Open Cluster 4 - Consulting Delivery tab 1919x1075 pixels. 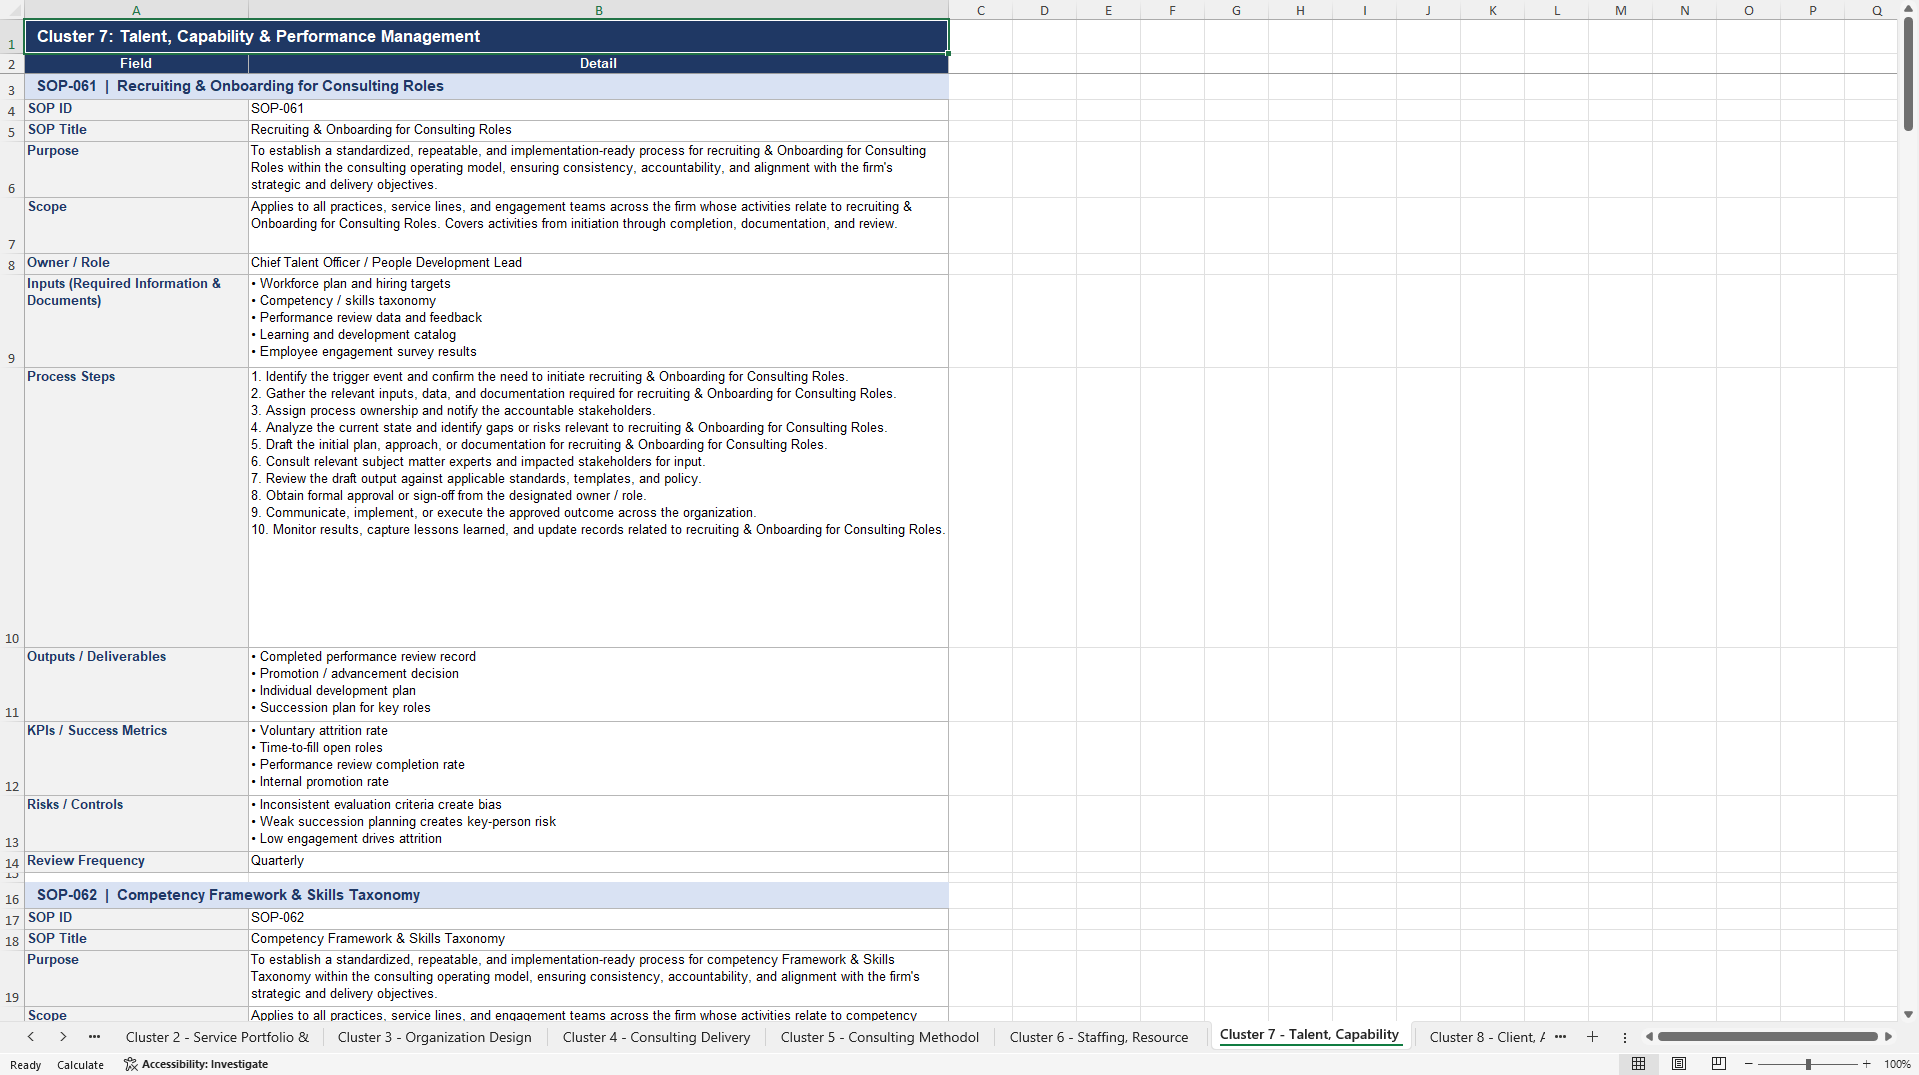[656, 1037]
